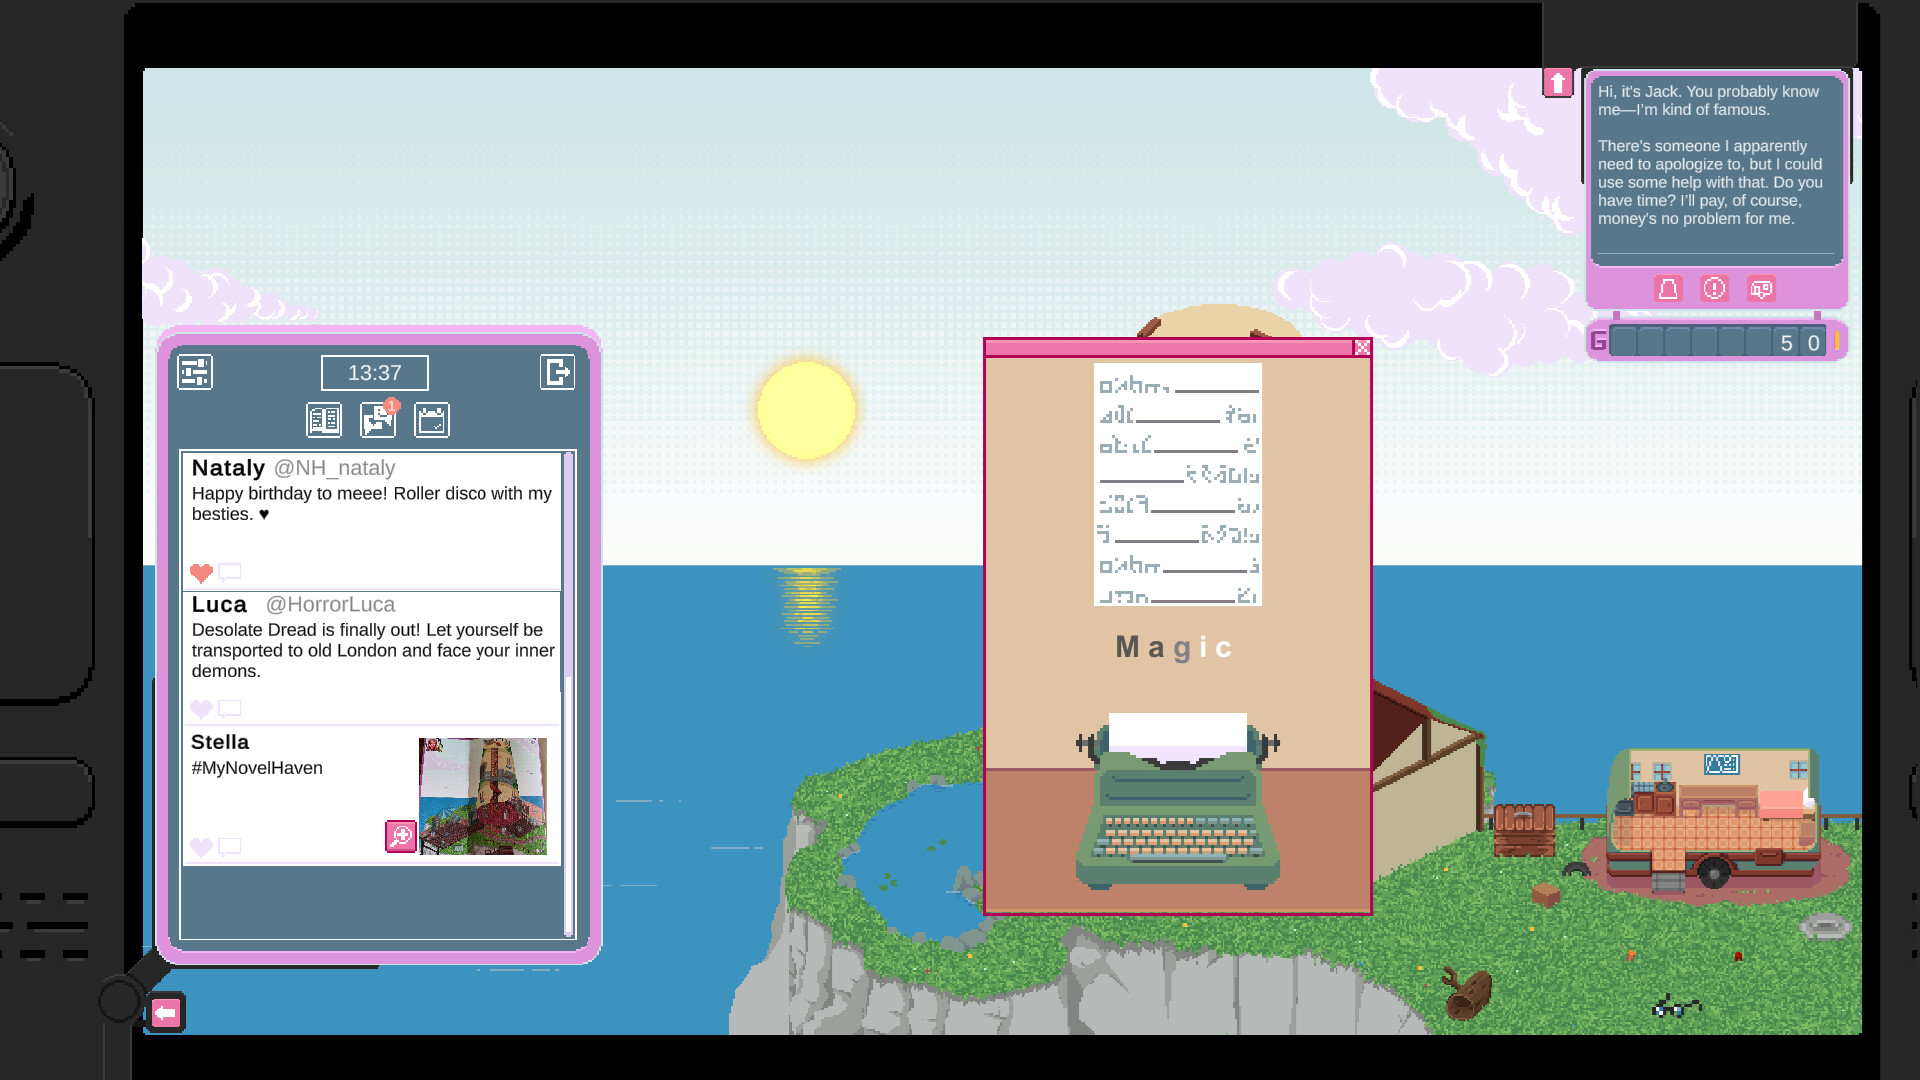Select the contacts book icon

tap(323, 420)
